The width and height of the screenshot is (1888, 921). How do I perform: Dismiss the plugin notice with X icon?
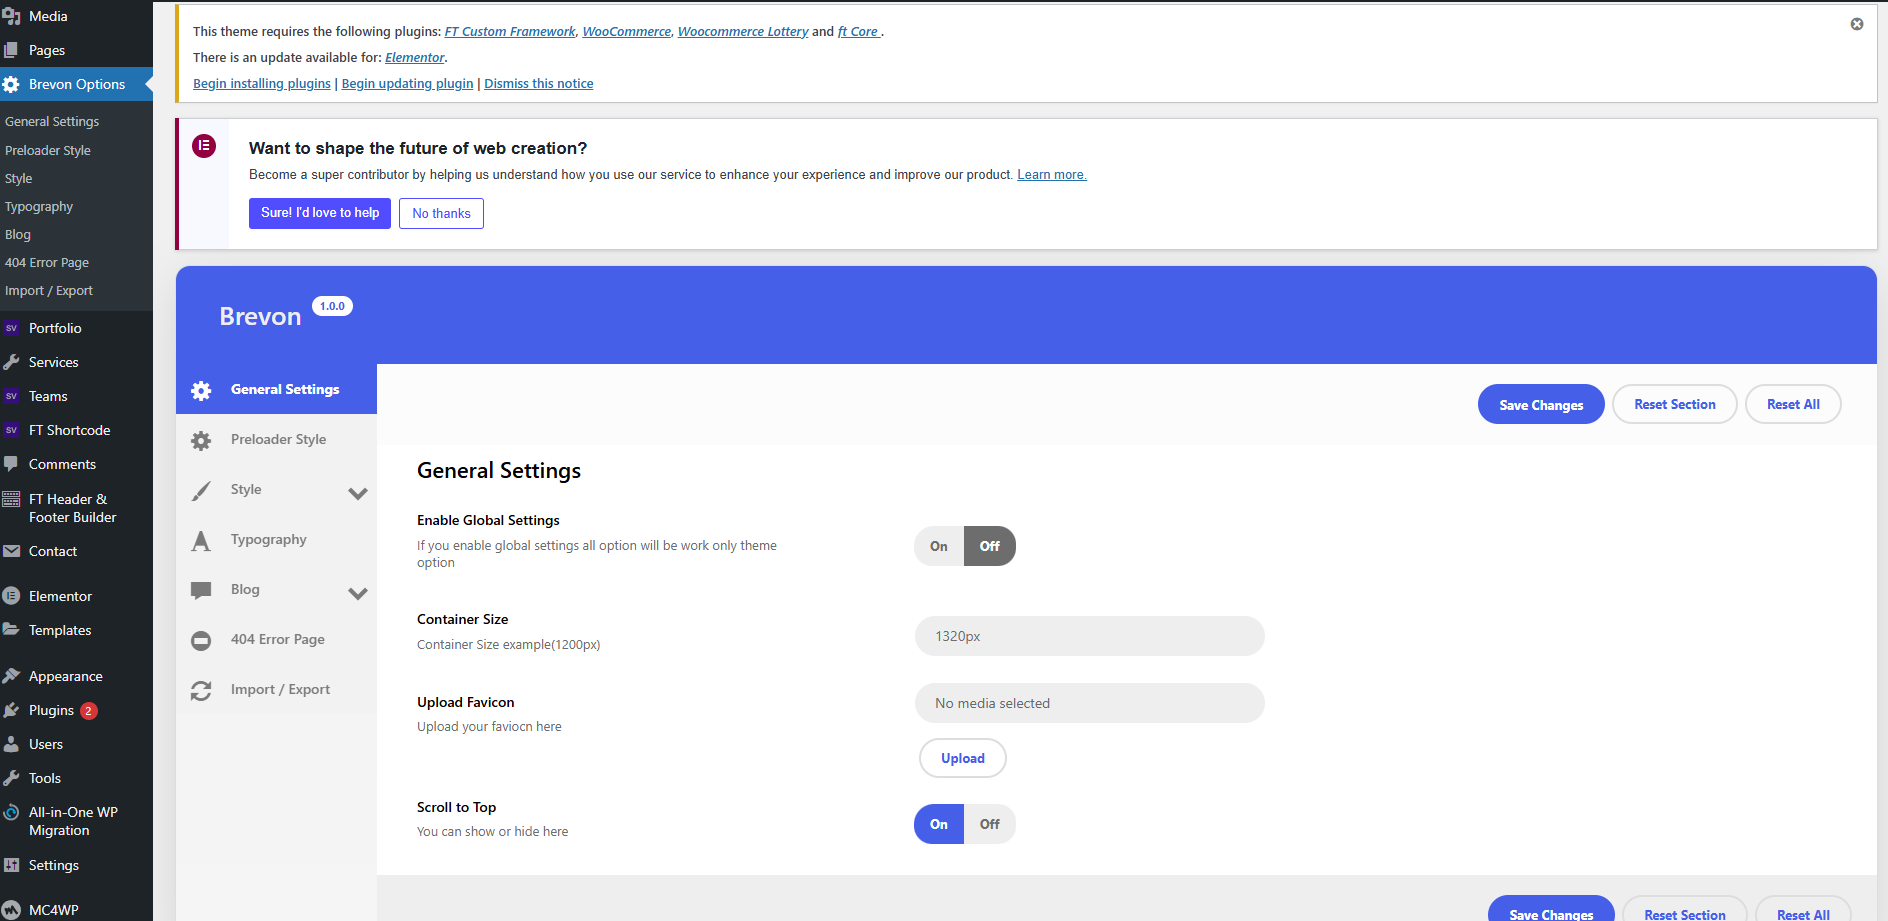click(1856, 24)
